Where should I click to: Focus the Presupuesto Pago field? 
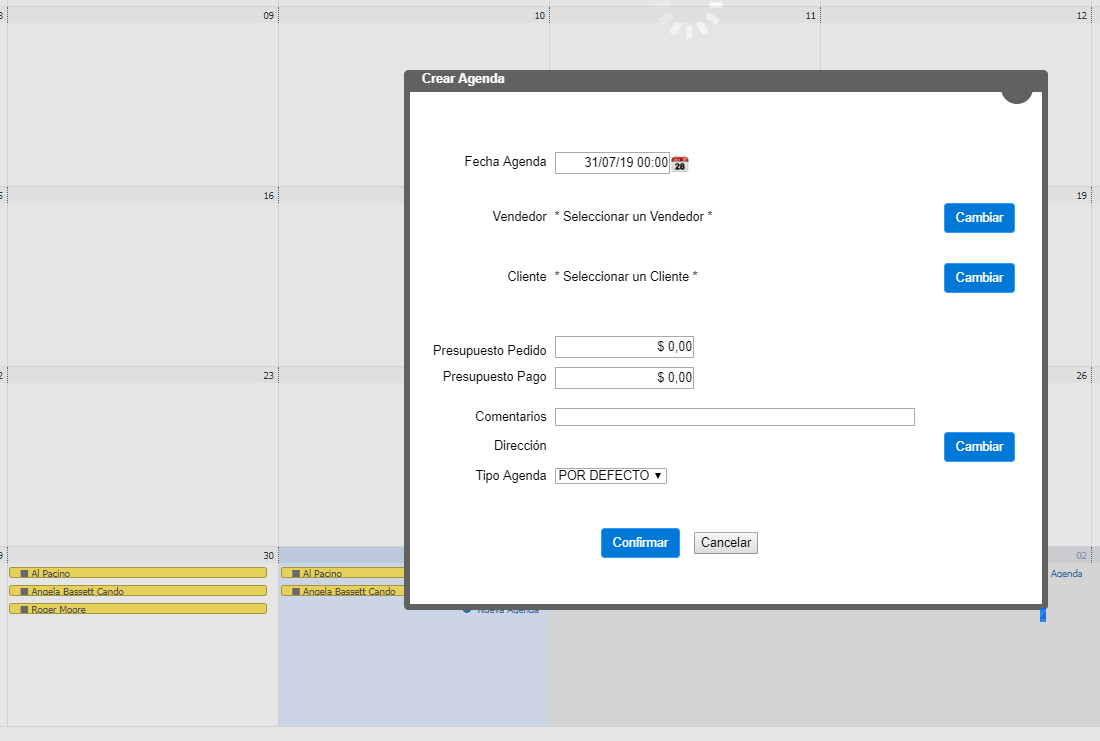pyautogui.click(x=624, y=378)
